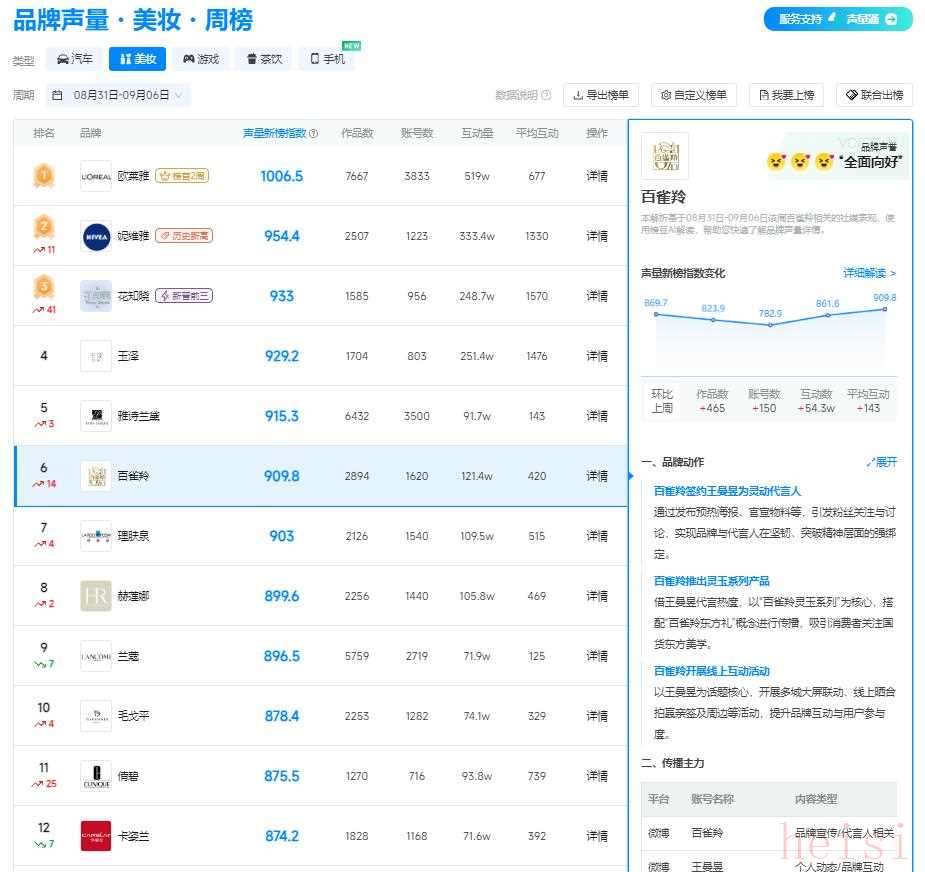
Task: Open the 手机 category tab
Action: [x=327, y=59]
